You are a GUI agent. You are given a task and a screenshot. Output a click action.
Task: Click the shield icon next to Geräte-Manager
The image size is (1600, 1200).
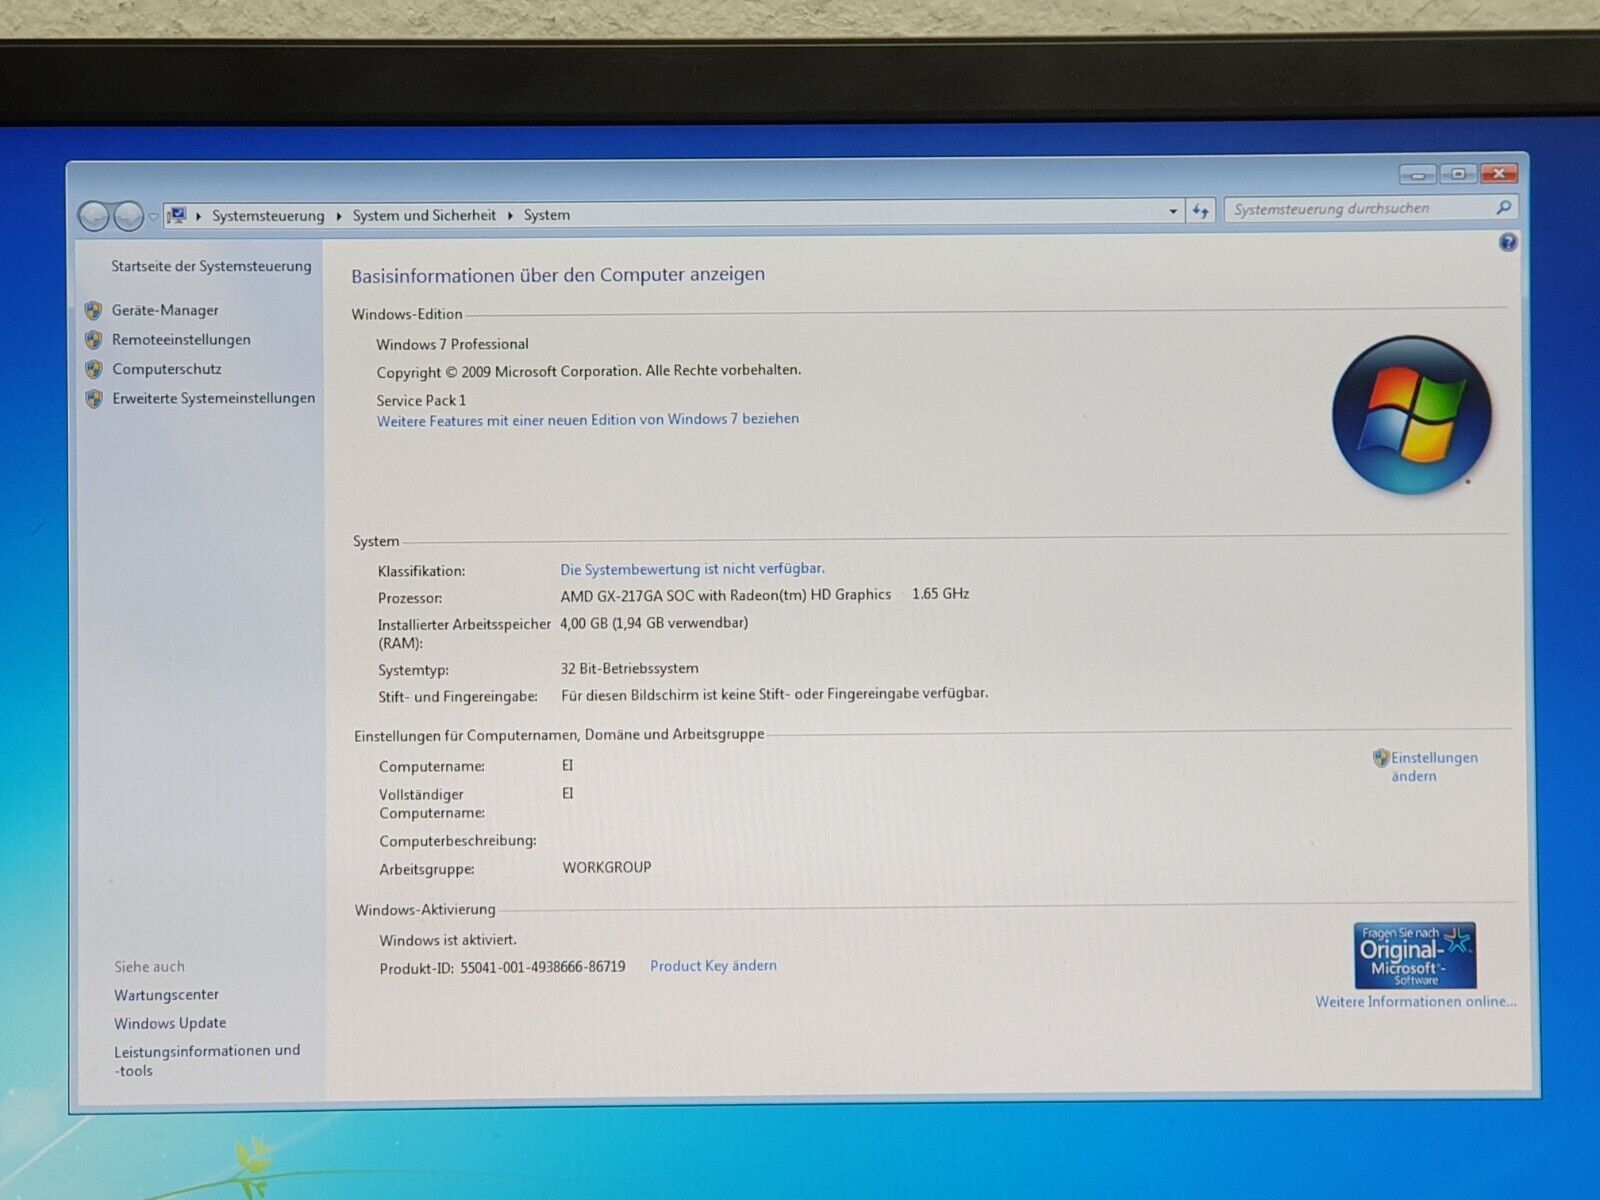(x=94, y=310)
